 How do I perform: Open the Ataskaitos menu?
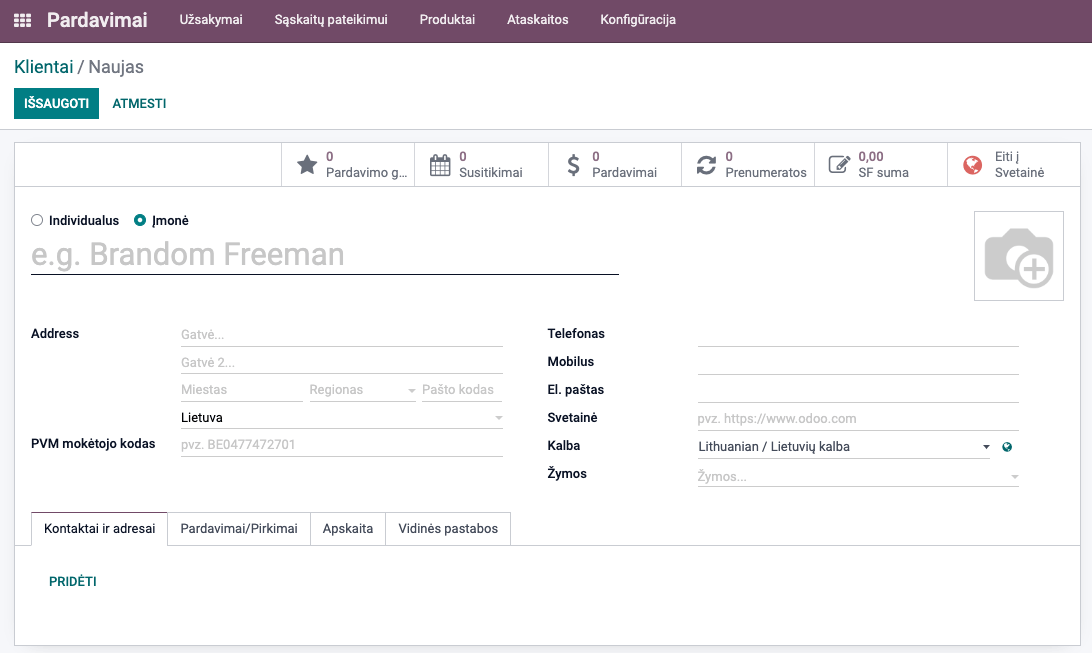click(x=537, y=20)
